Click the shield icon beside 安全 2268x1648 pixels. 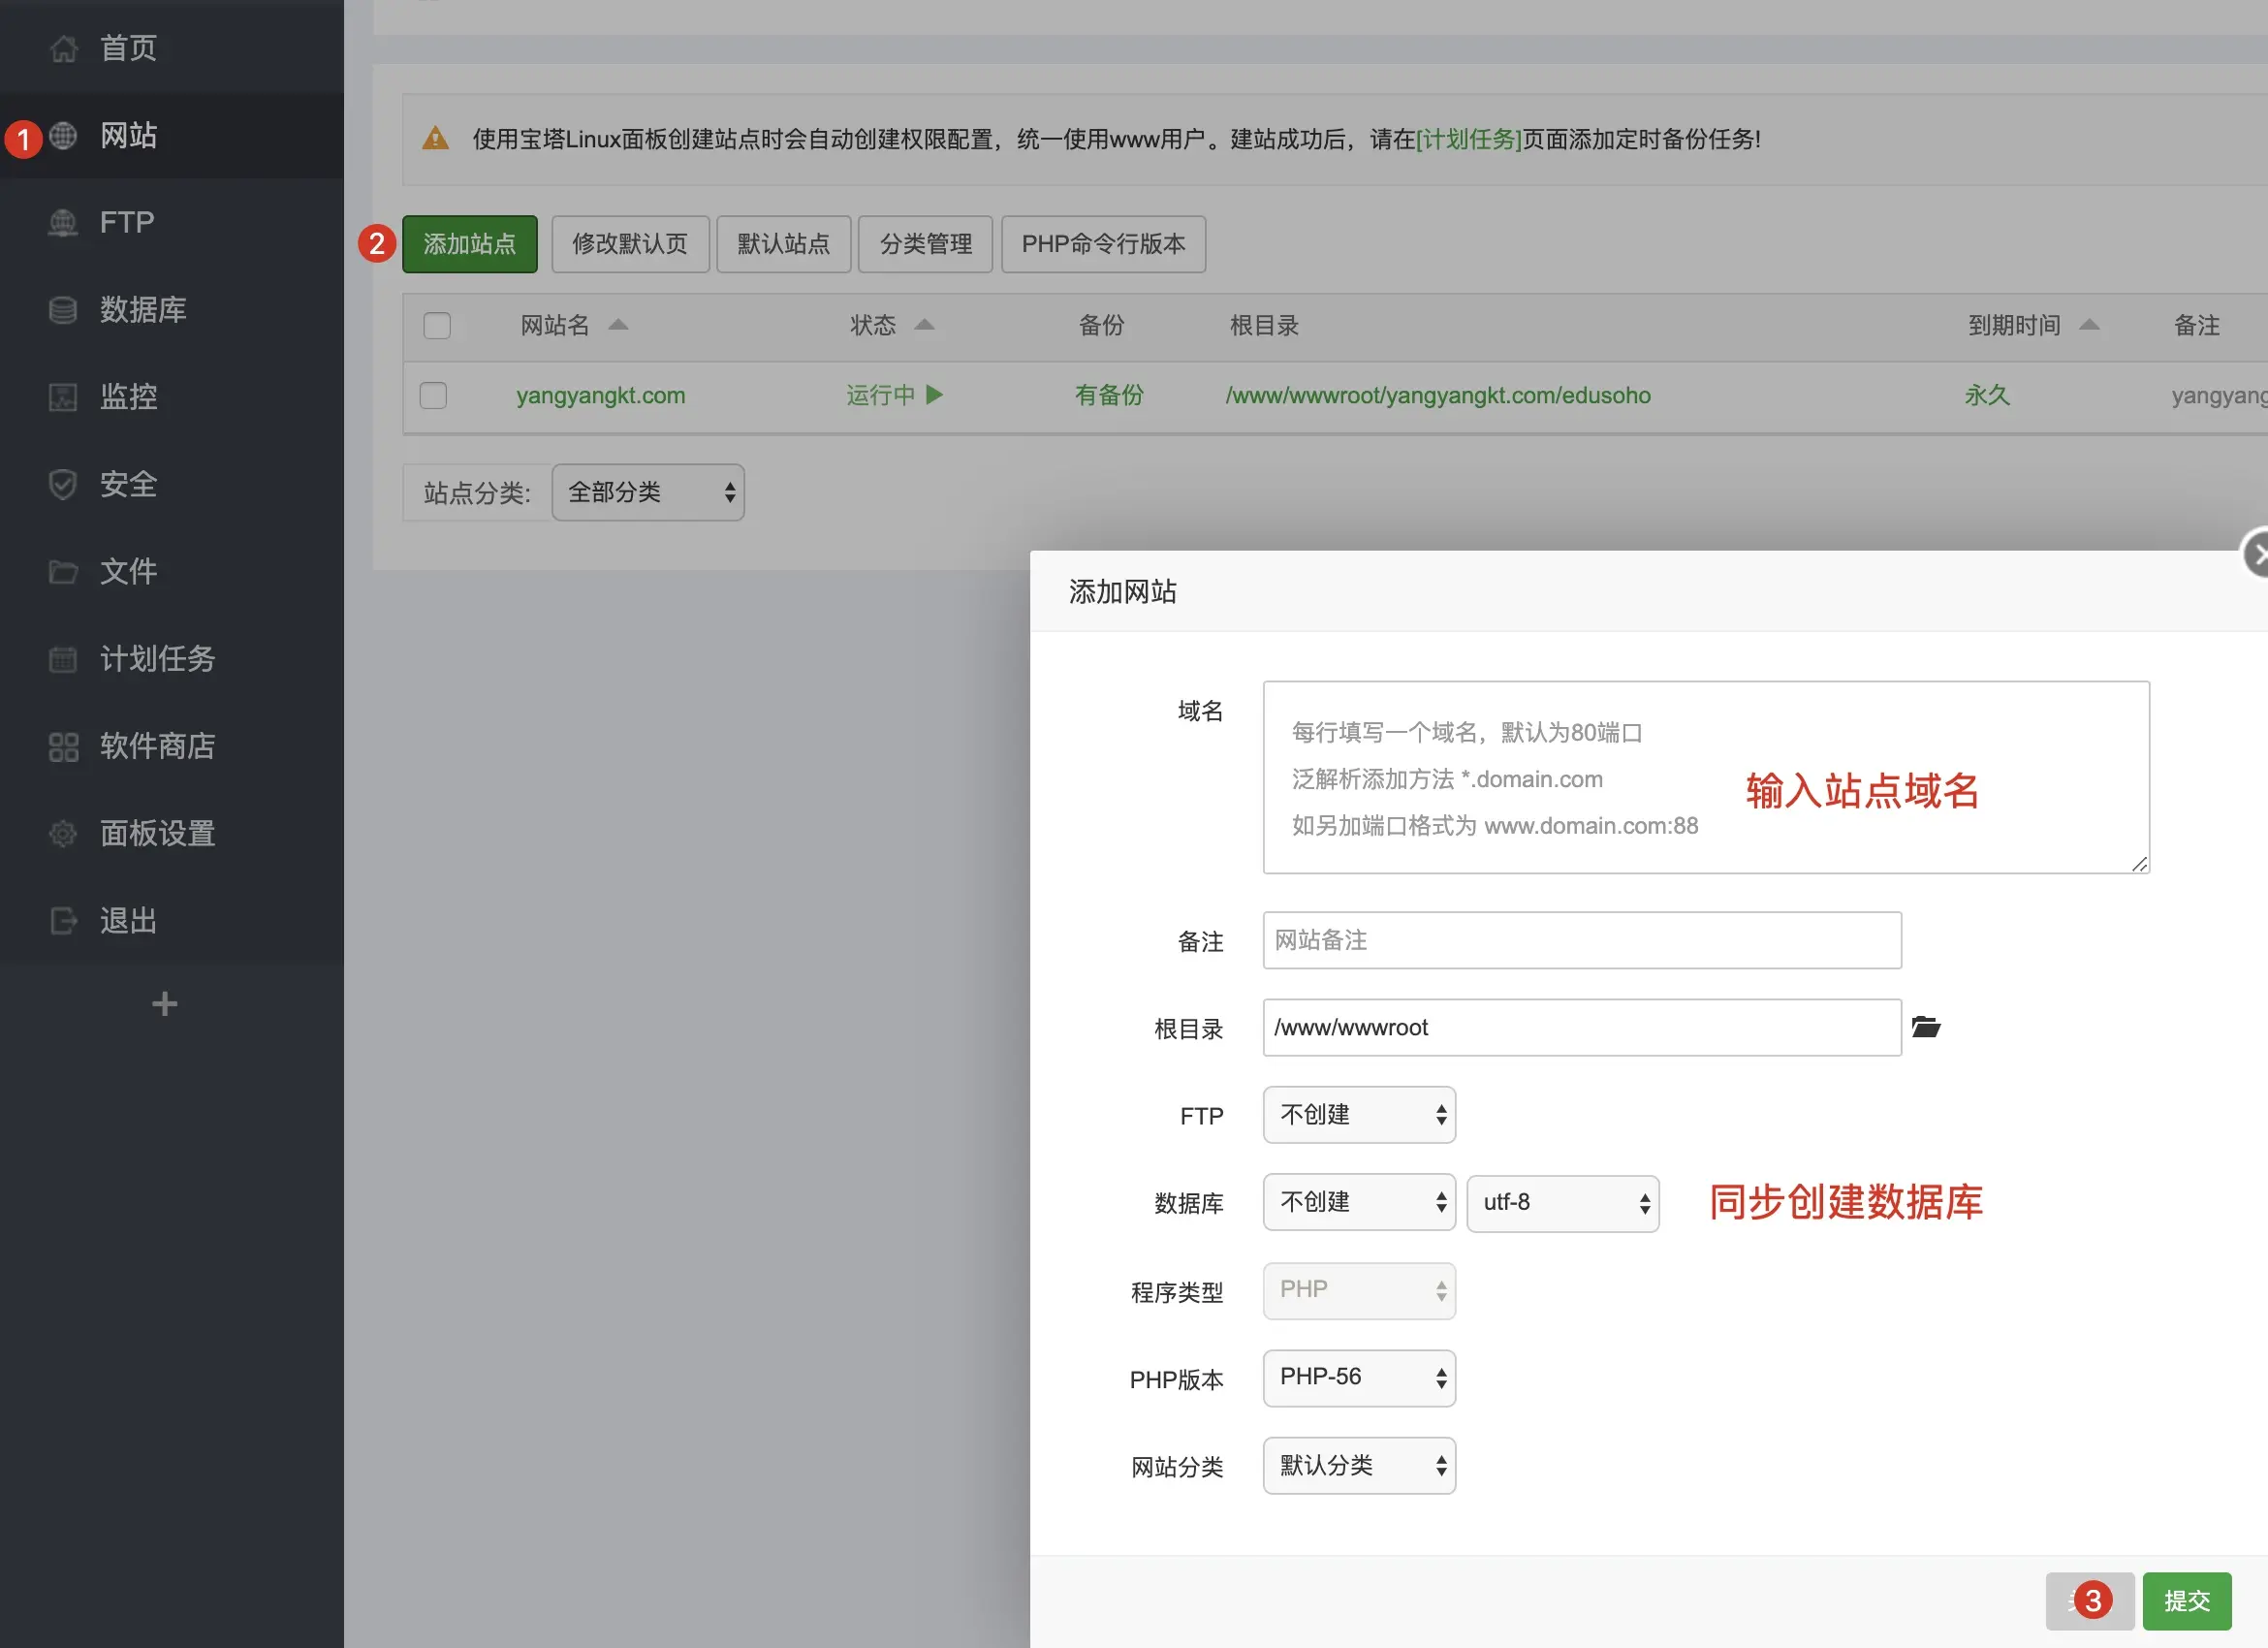[63, 485]
